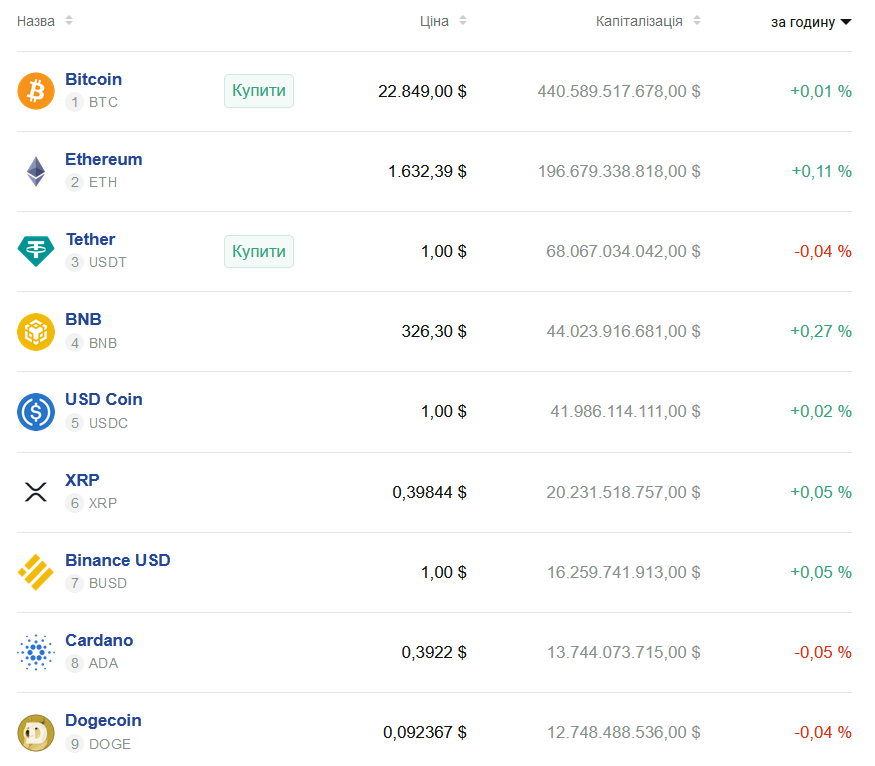Select Cardano hourly change -0,05 %
The image size is (875, 766).
pyautogui.click(x=823, y=652)
